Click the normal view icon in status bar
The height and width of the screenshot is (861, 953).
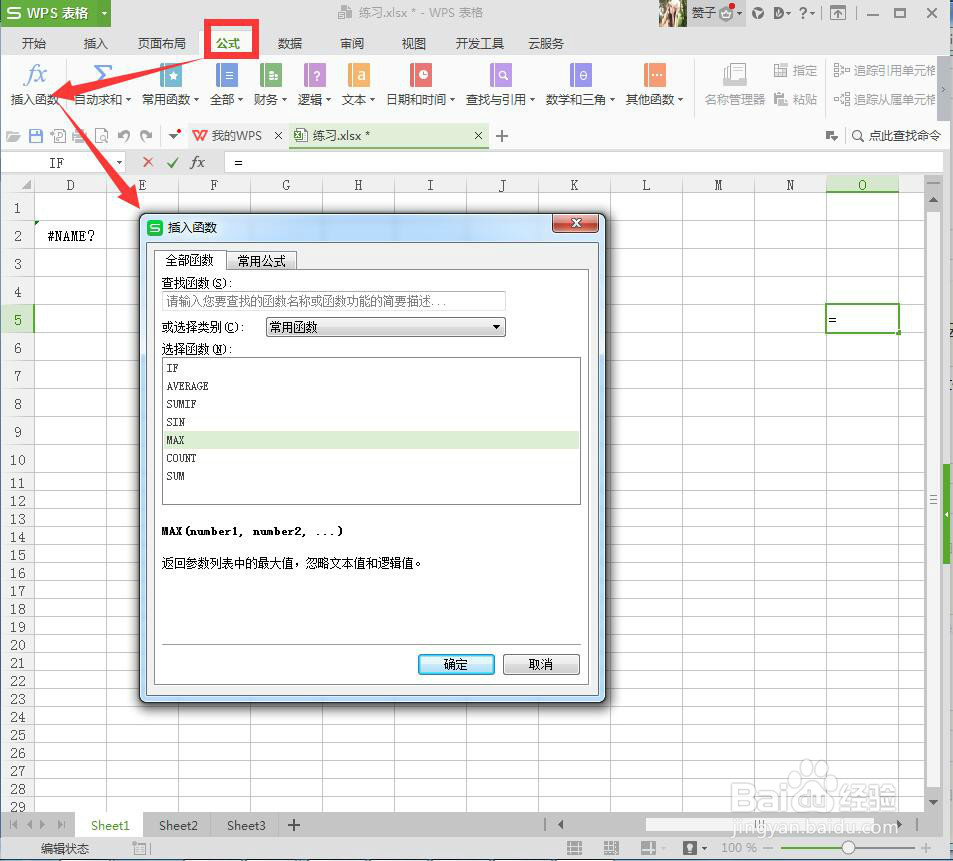[574, 848]
